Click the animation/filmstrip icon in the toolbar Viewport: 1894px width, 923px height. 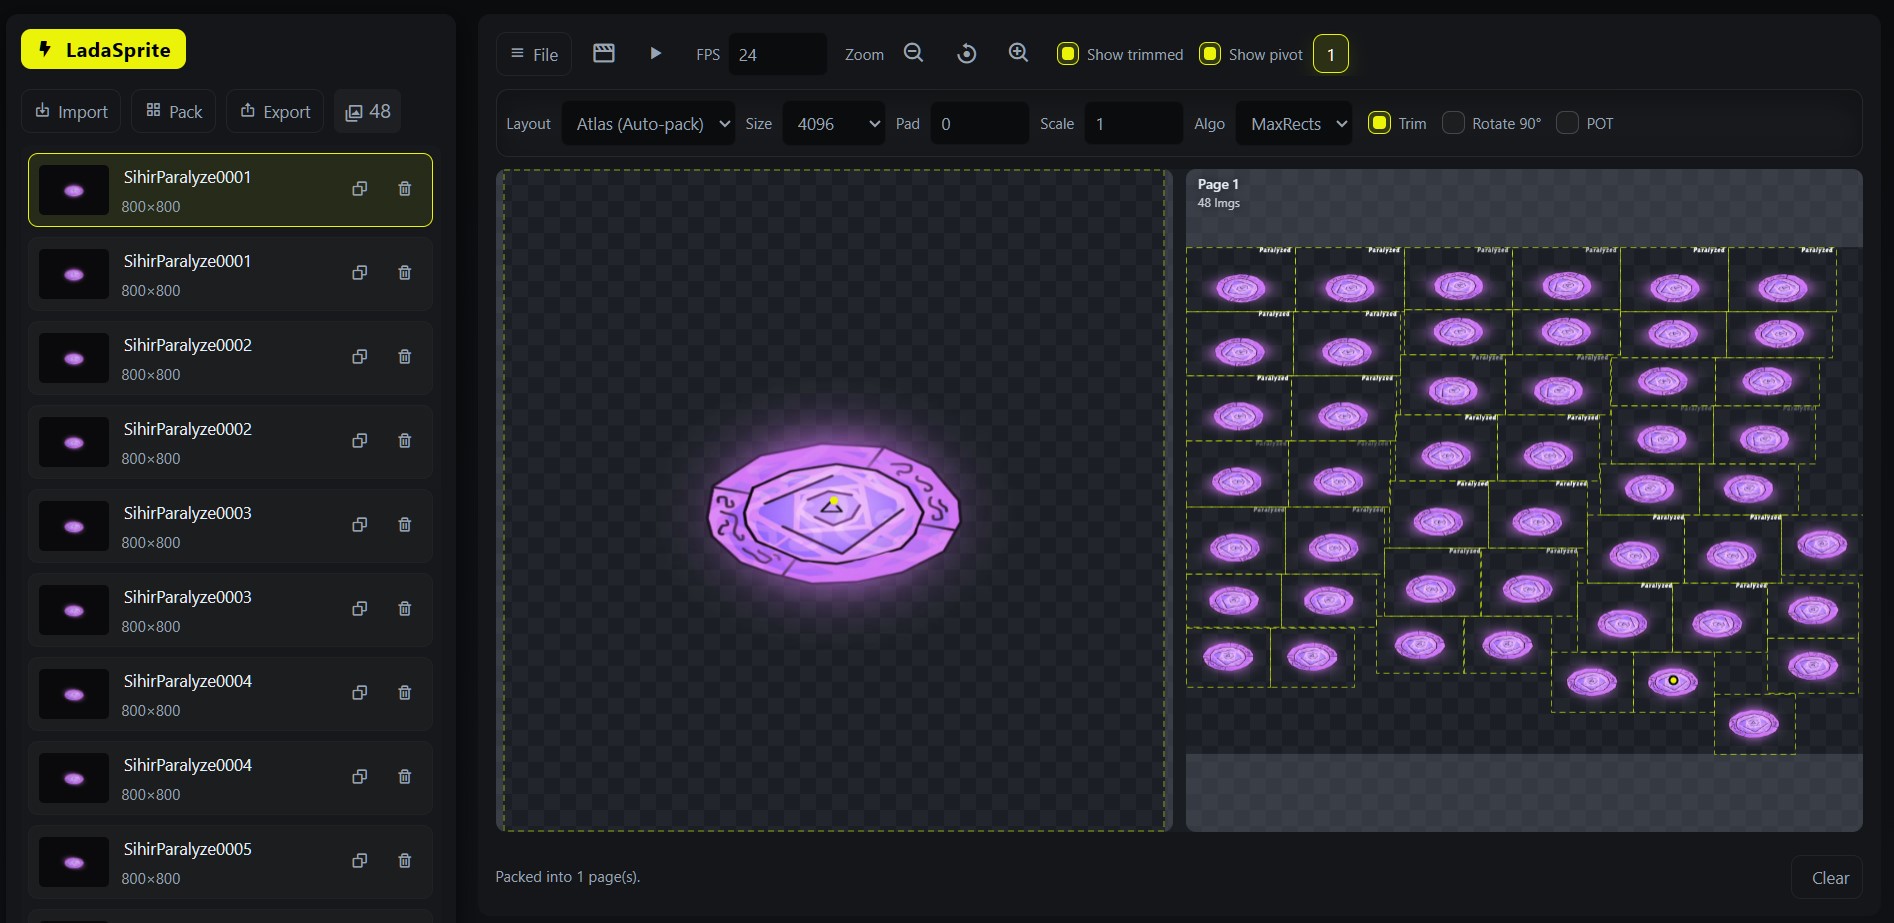pyautogui.click(x=604, y=53)
